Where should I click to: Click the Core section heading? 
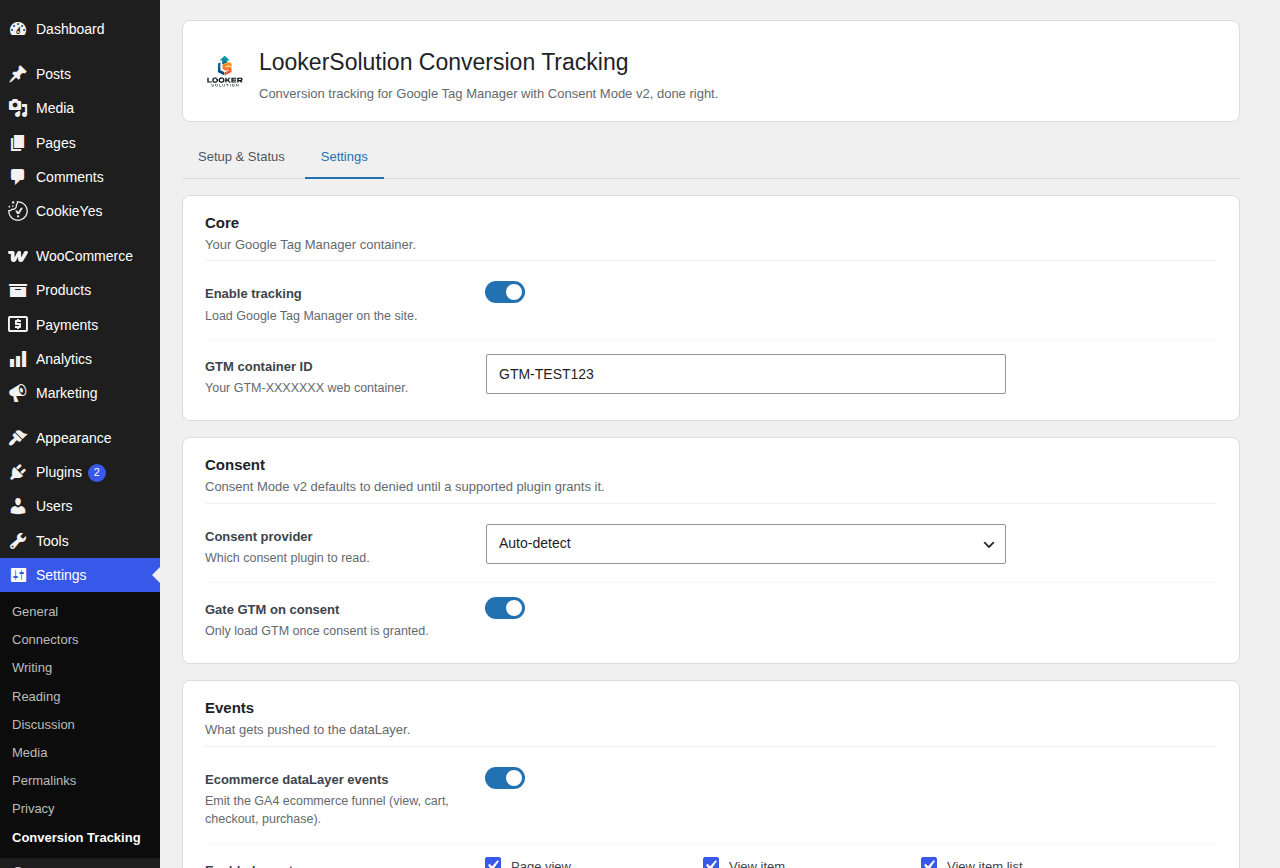click(222, 222)
